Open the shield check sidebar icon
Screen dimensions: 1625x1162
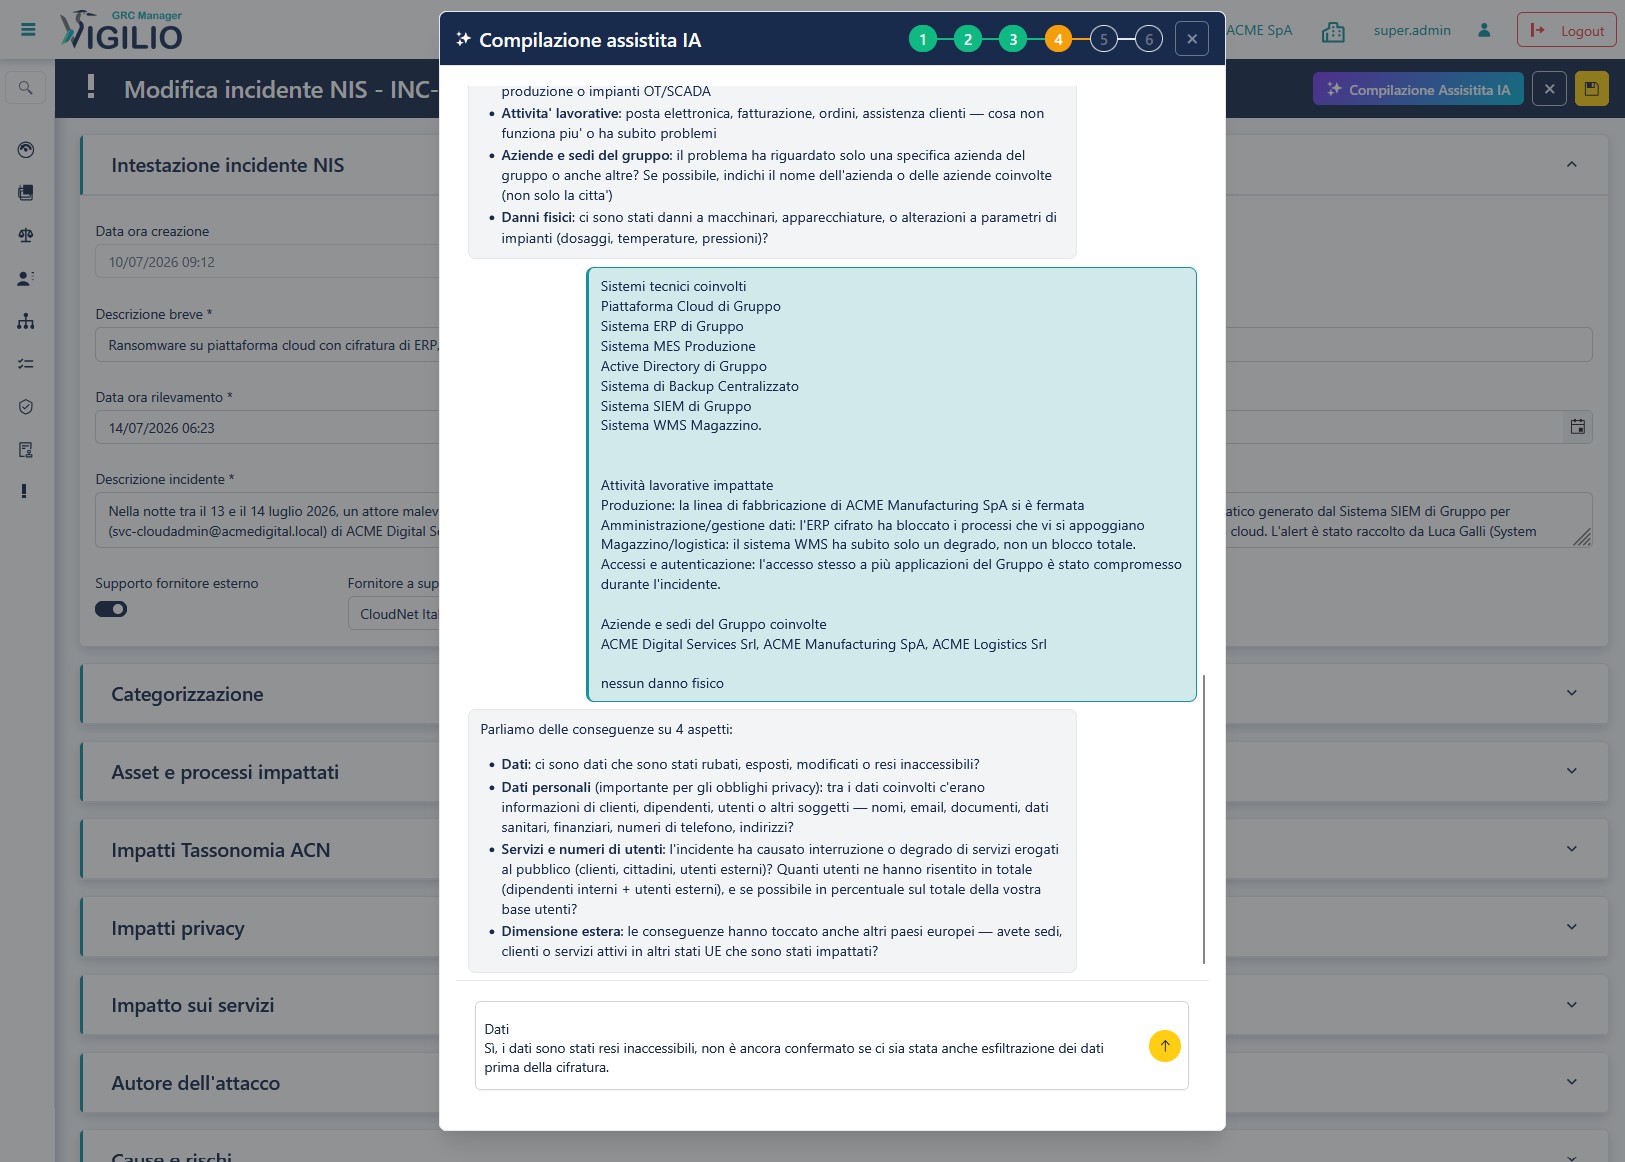(x=26, y=407)
